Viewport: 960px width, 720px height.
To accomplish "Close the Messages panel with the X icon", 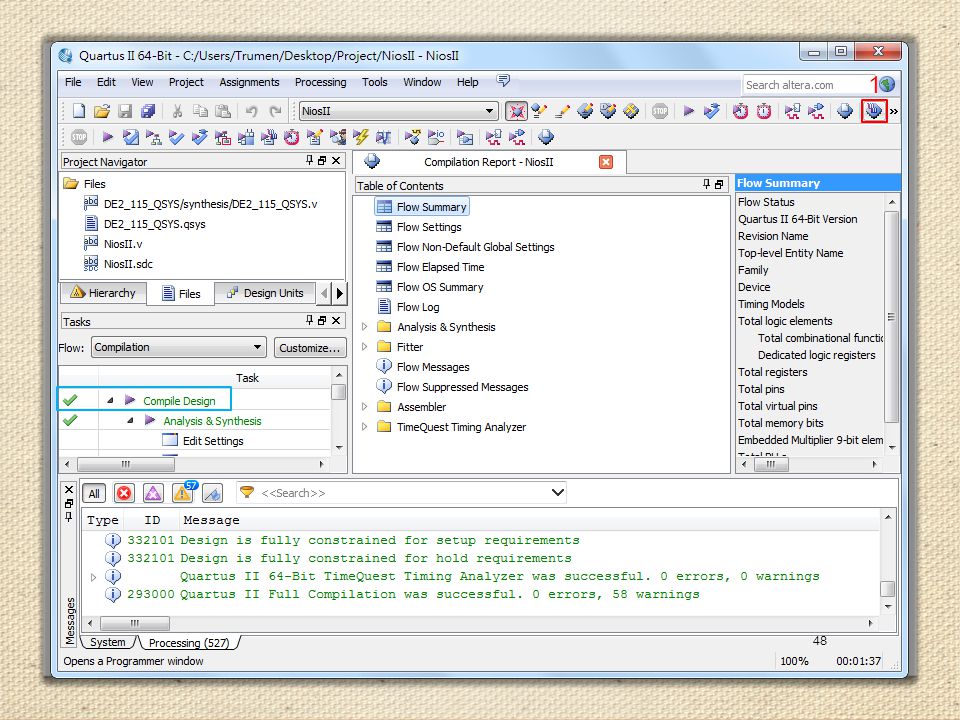I will coord(69,490).
